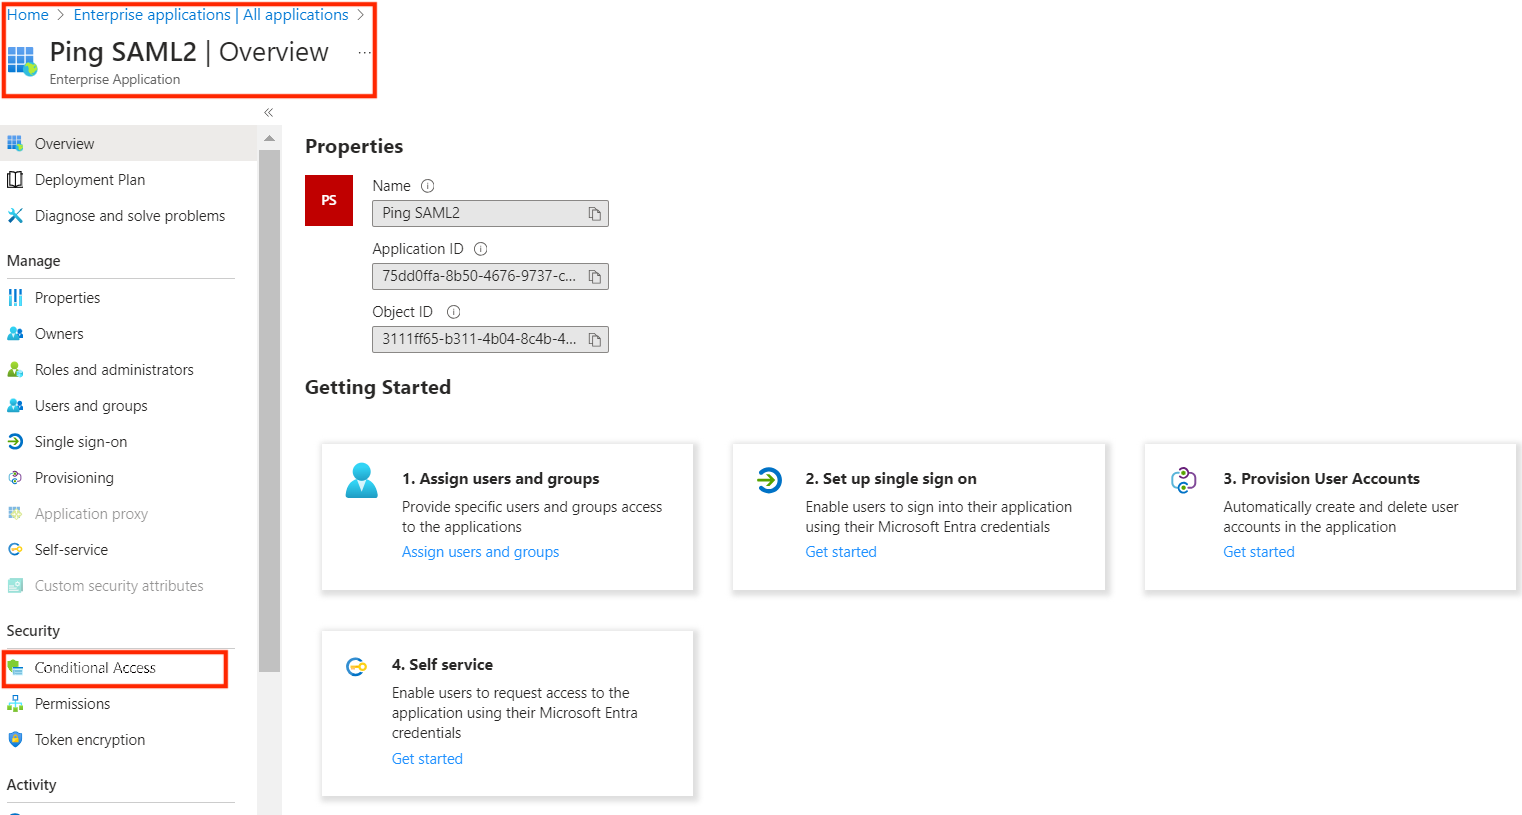Select Deployment Plan in left menu

pyautogui.click(x=89, y=180)
